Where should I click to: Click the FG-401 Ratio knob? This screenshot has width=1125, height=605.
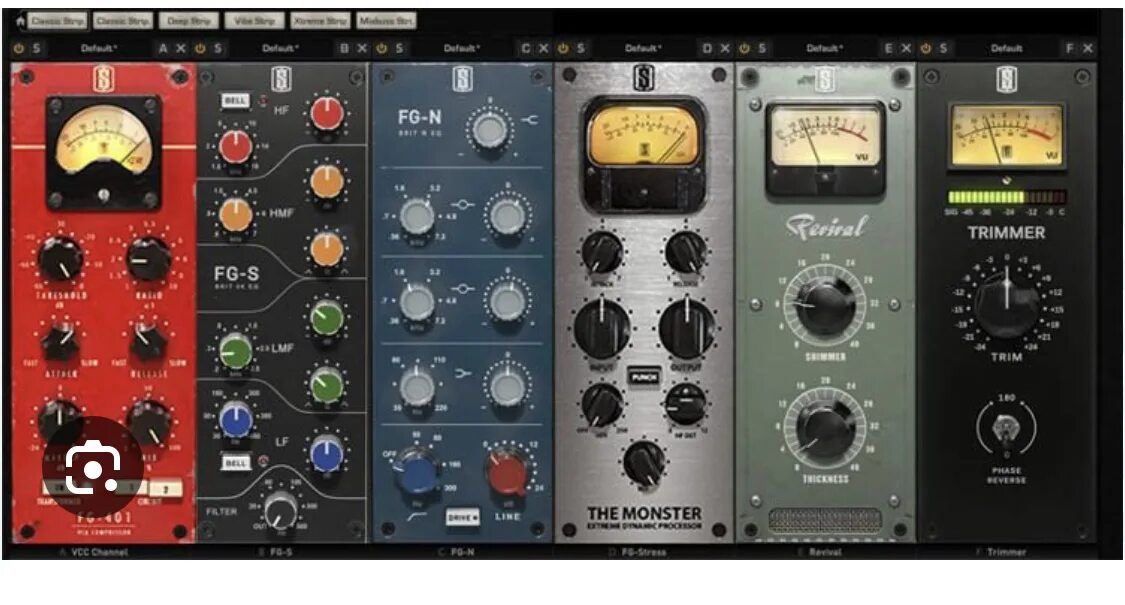pyautogui.click(x=149, y=260)
